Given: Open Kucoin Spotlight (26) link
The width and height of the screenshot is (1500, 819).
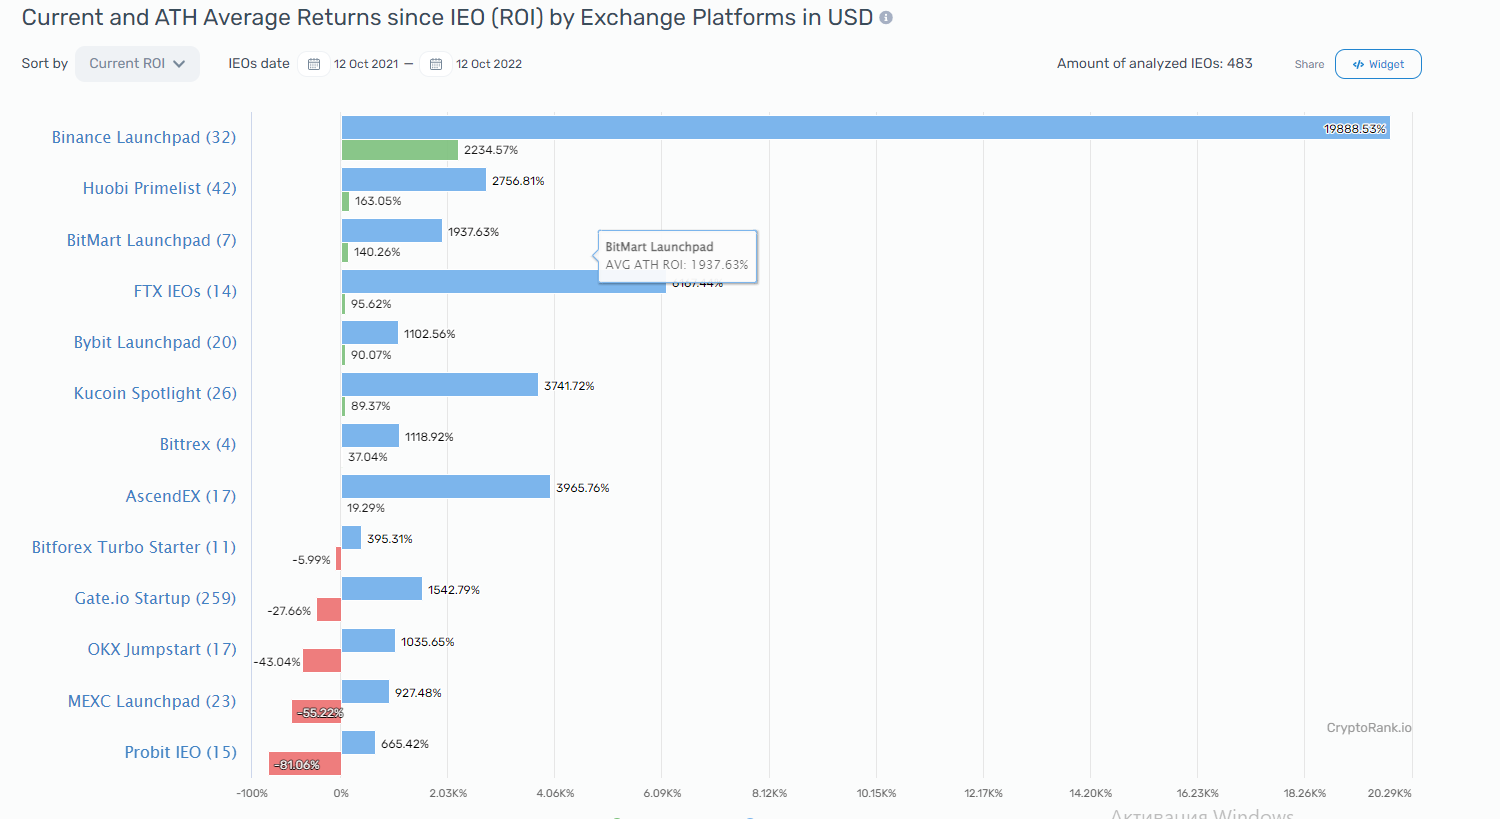Looking at the screenshot, I should (155, 394).
